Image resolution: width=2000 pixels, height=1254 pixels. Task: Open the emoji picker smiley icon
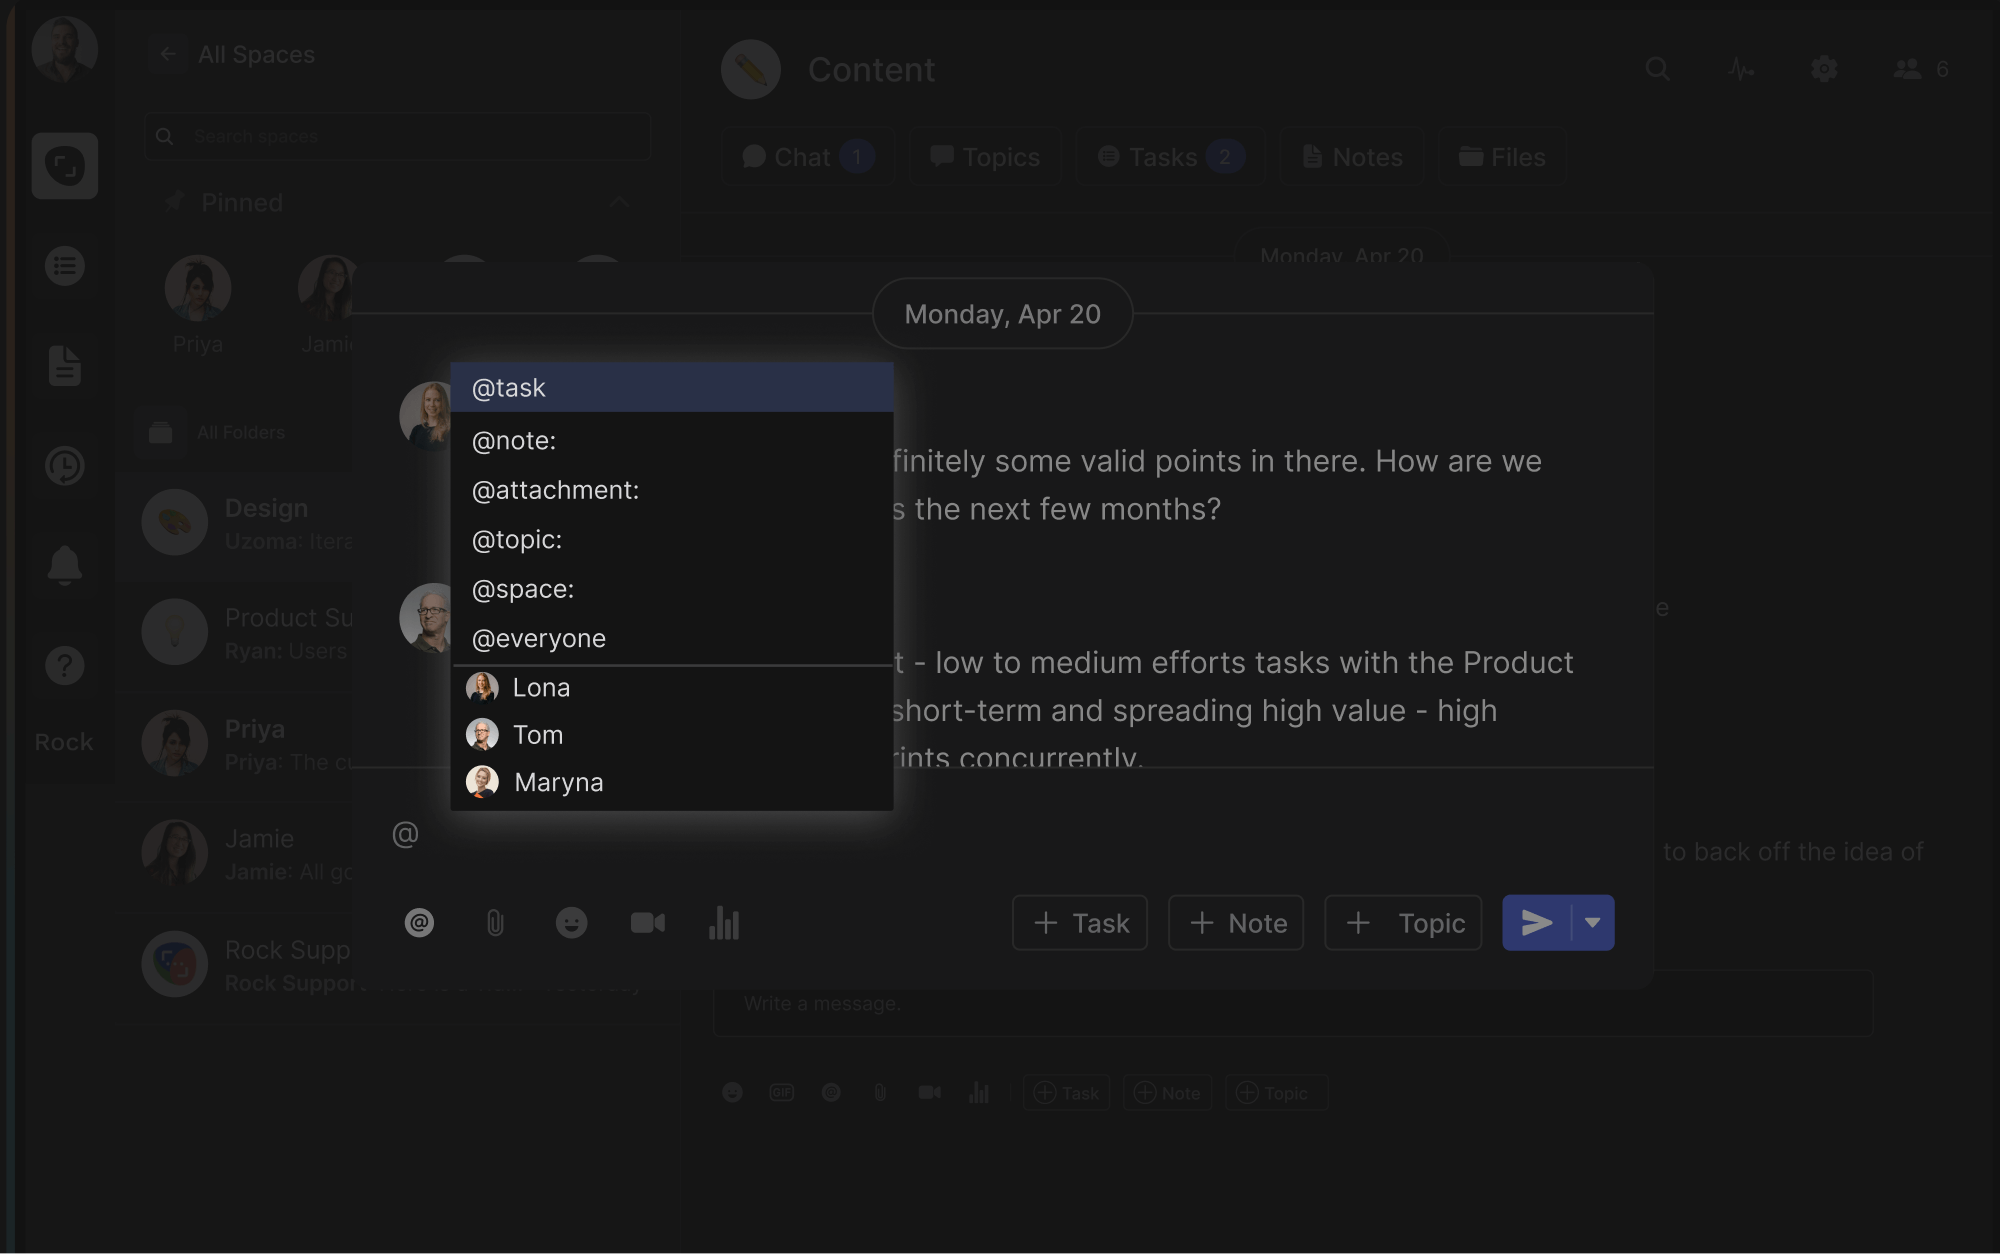pyautogui.click(x=571, y=922)
